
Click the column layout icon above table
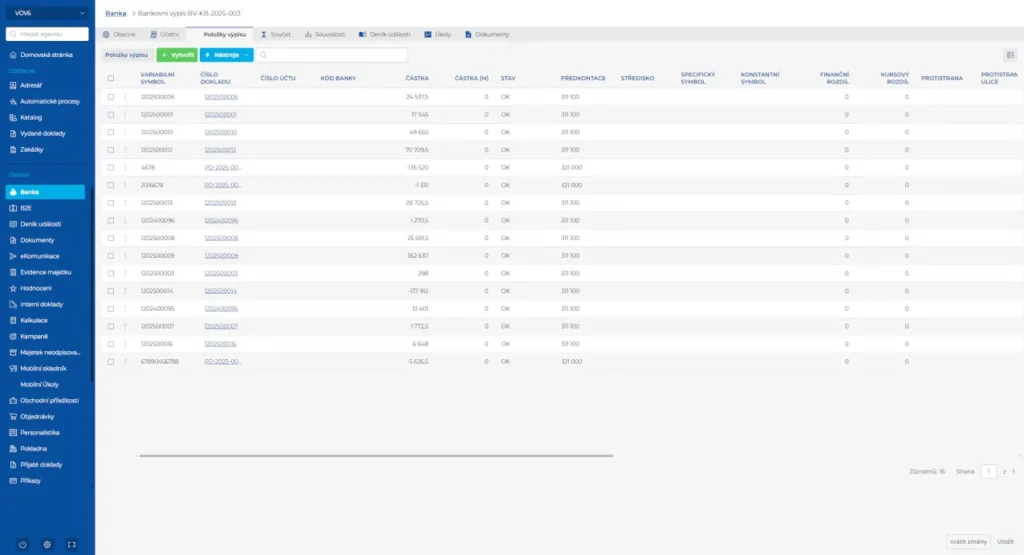(1009, 55)
